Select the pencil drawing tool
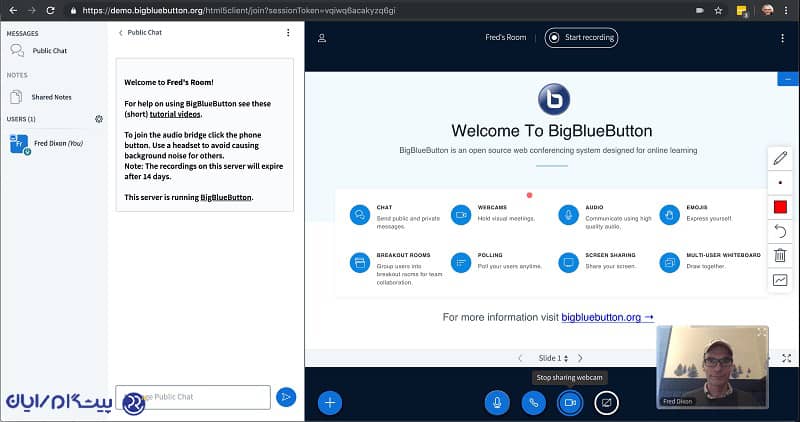 [780, 159]
